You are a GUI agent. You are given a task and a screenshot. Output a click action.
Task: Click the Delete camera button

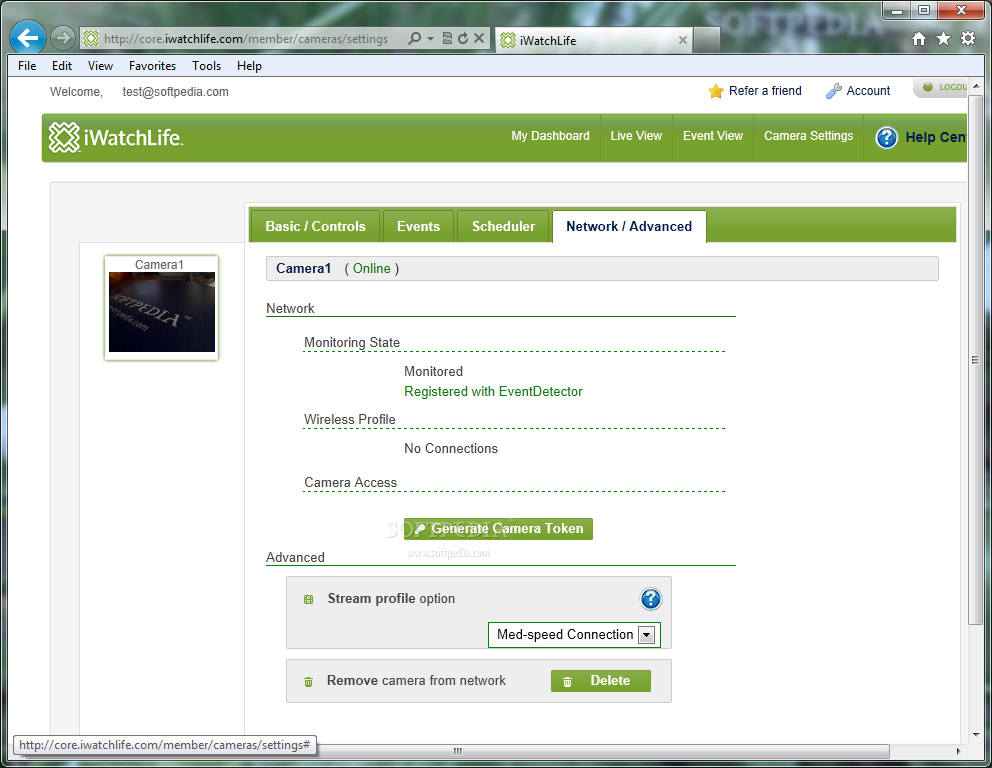(x=600, y=681)
